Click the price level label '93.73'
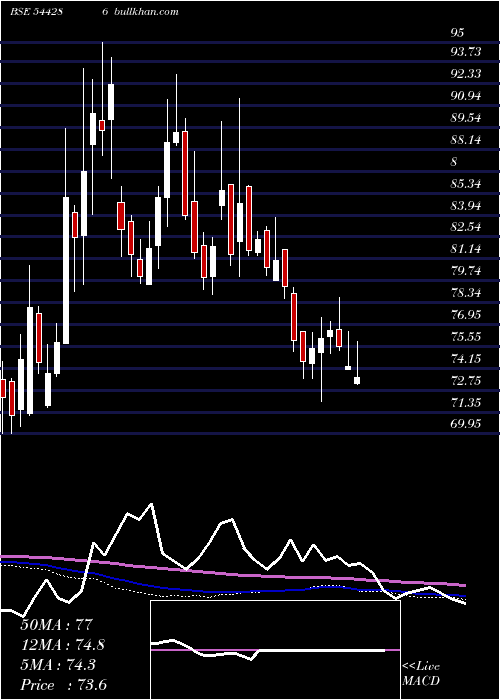This screenshot has height=700, width=500. [466, 52]
